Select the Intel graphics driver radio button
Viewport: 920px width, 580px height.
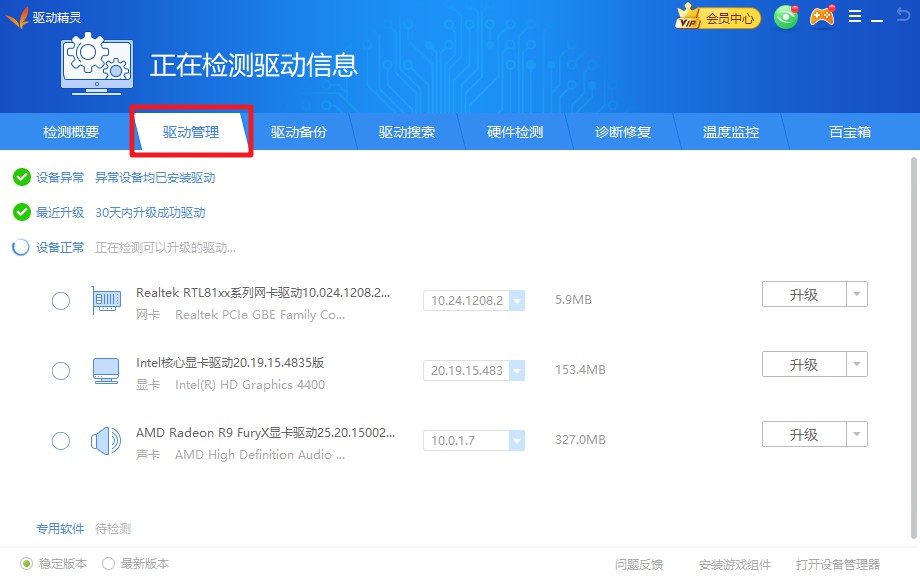tap(61, 371)
